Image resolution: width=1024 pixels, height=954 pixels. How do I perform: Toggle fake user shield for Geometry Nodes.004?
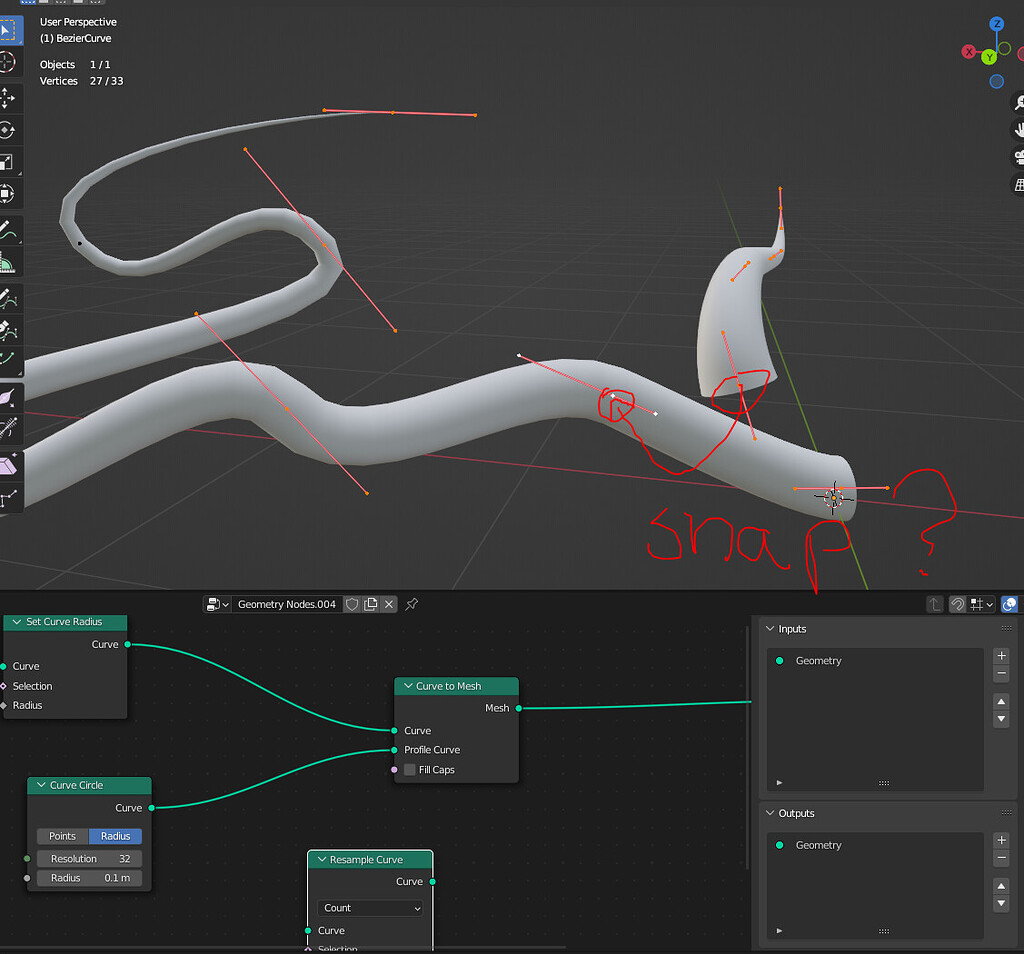352,604
